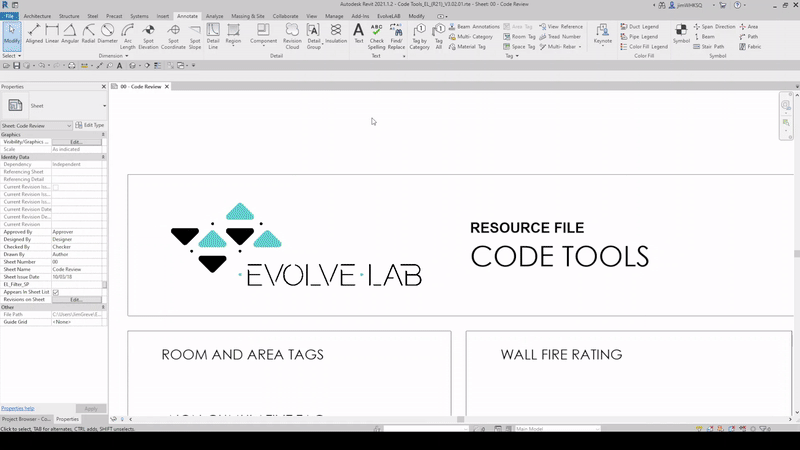Select the Text tool

[x=359, y=34]
